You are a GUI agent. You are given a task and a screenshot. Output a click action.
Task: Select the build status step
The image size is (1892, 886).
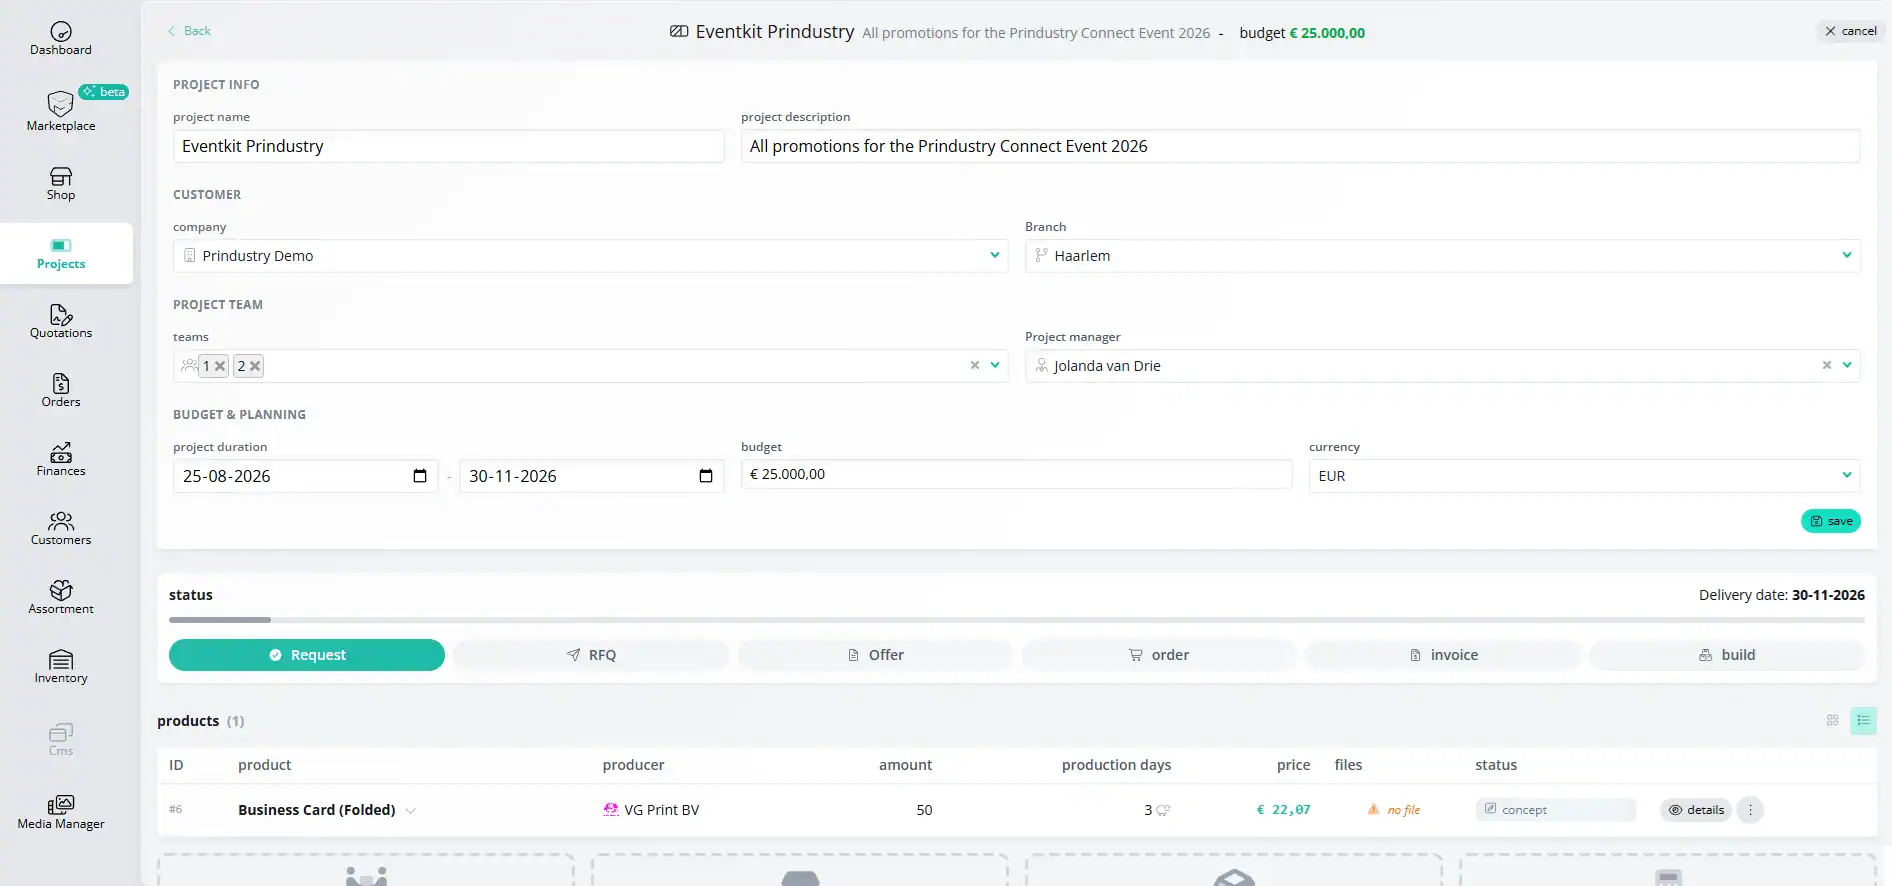tap(1727, 655)
